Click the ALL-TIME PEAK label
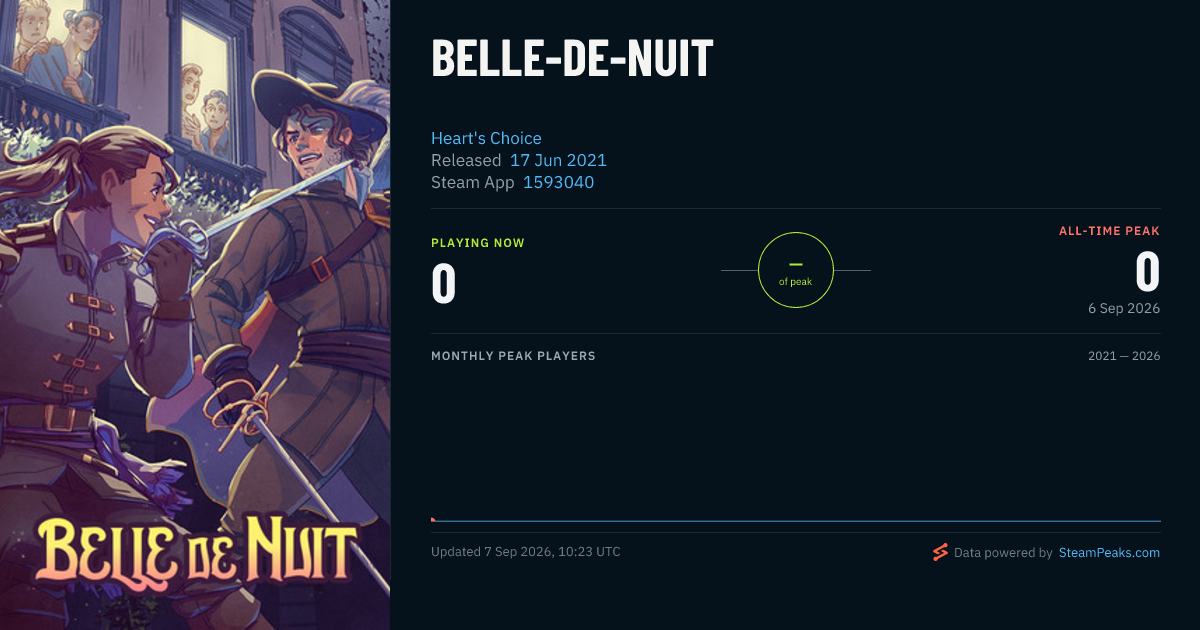Image resolution: width=1200 pixels, height=630 pixels. click(x=1109, y=231)
